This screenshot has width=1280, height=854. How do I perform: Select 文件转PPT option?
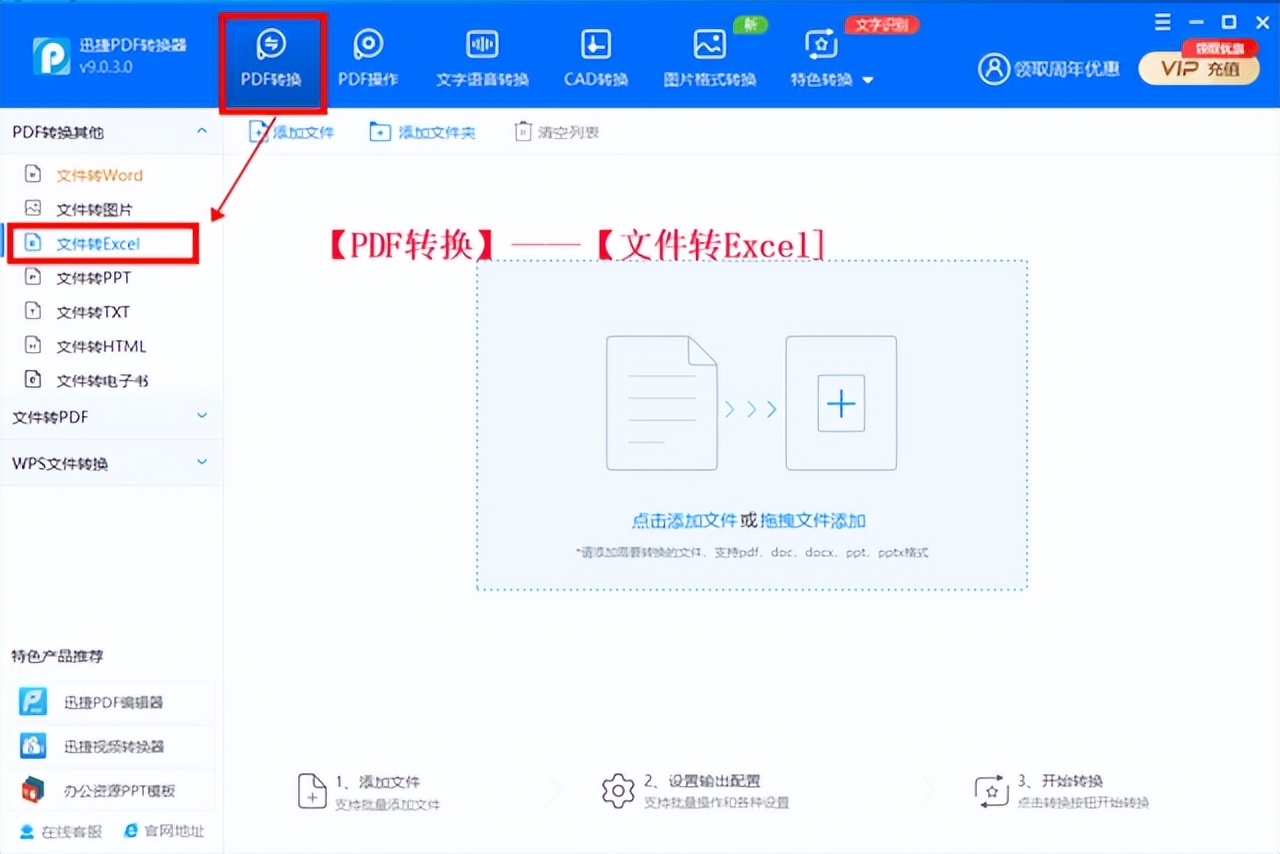[x=93, y=278]
